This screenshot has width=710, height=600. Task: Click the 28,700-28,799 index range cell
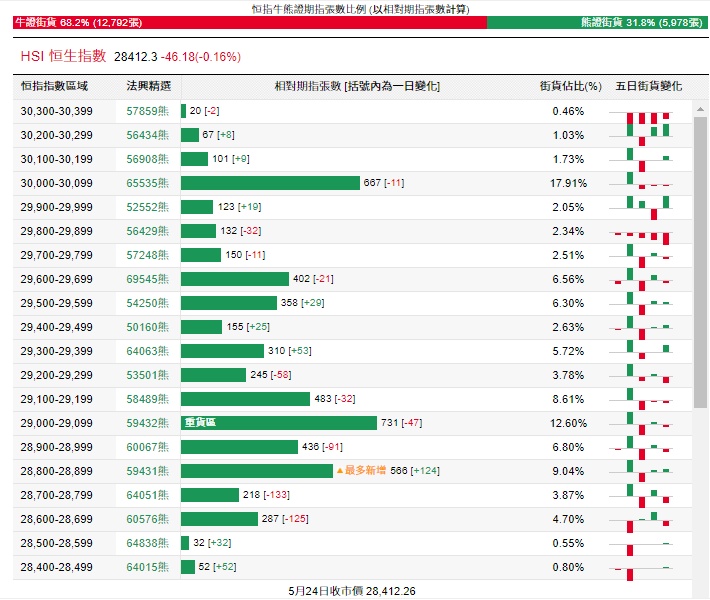(x=57, y=495)
